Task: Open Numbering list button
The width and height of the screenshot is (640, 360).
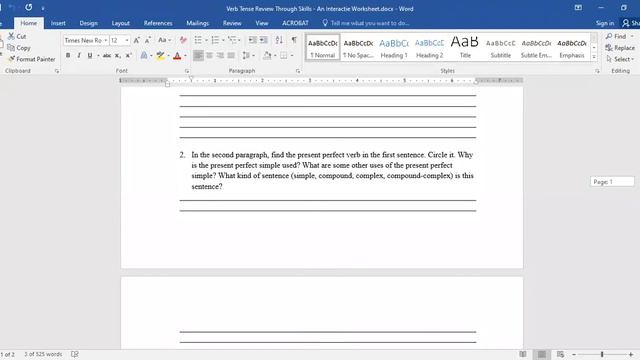Action: point(215,40)
